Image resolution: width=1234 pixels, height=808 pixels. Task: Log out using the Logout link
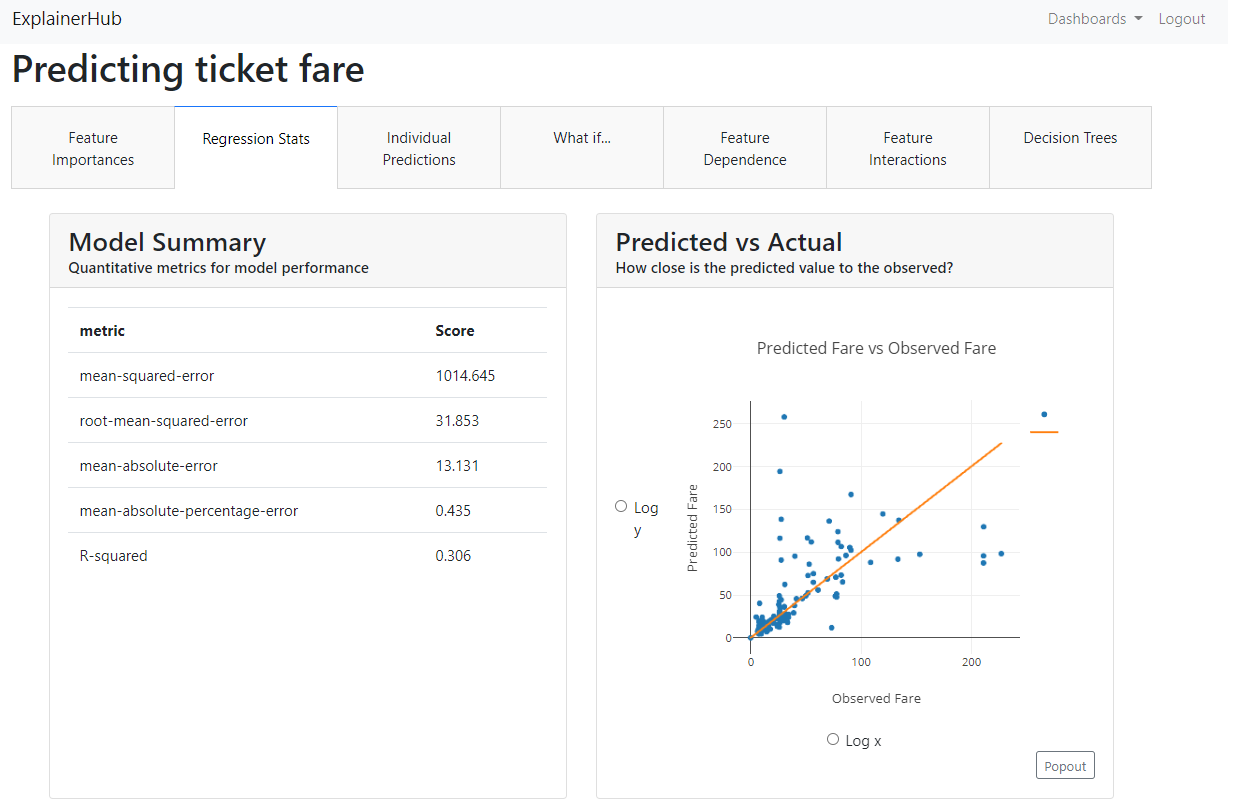pyautogui.click(x=1181, y=19)
